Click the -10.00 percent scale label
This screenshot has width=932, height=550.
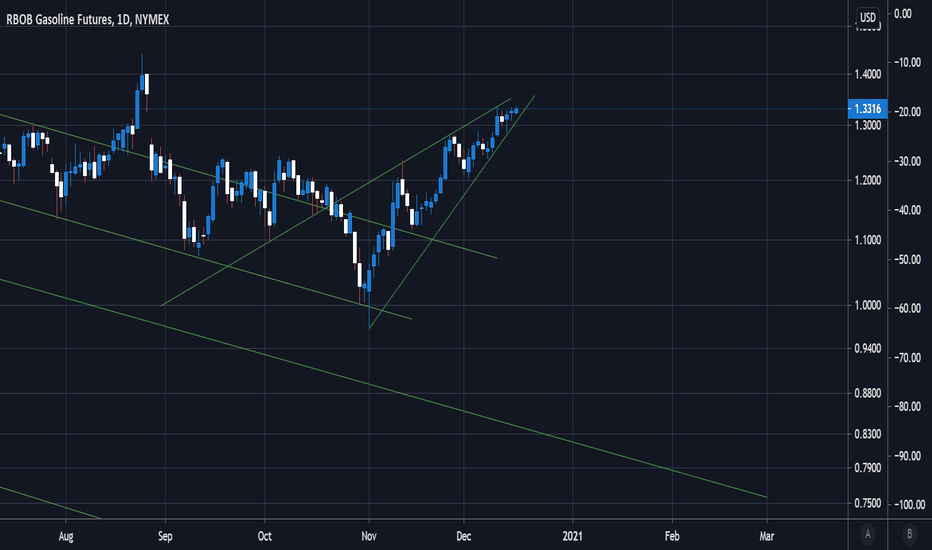coord(907,62)
